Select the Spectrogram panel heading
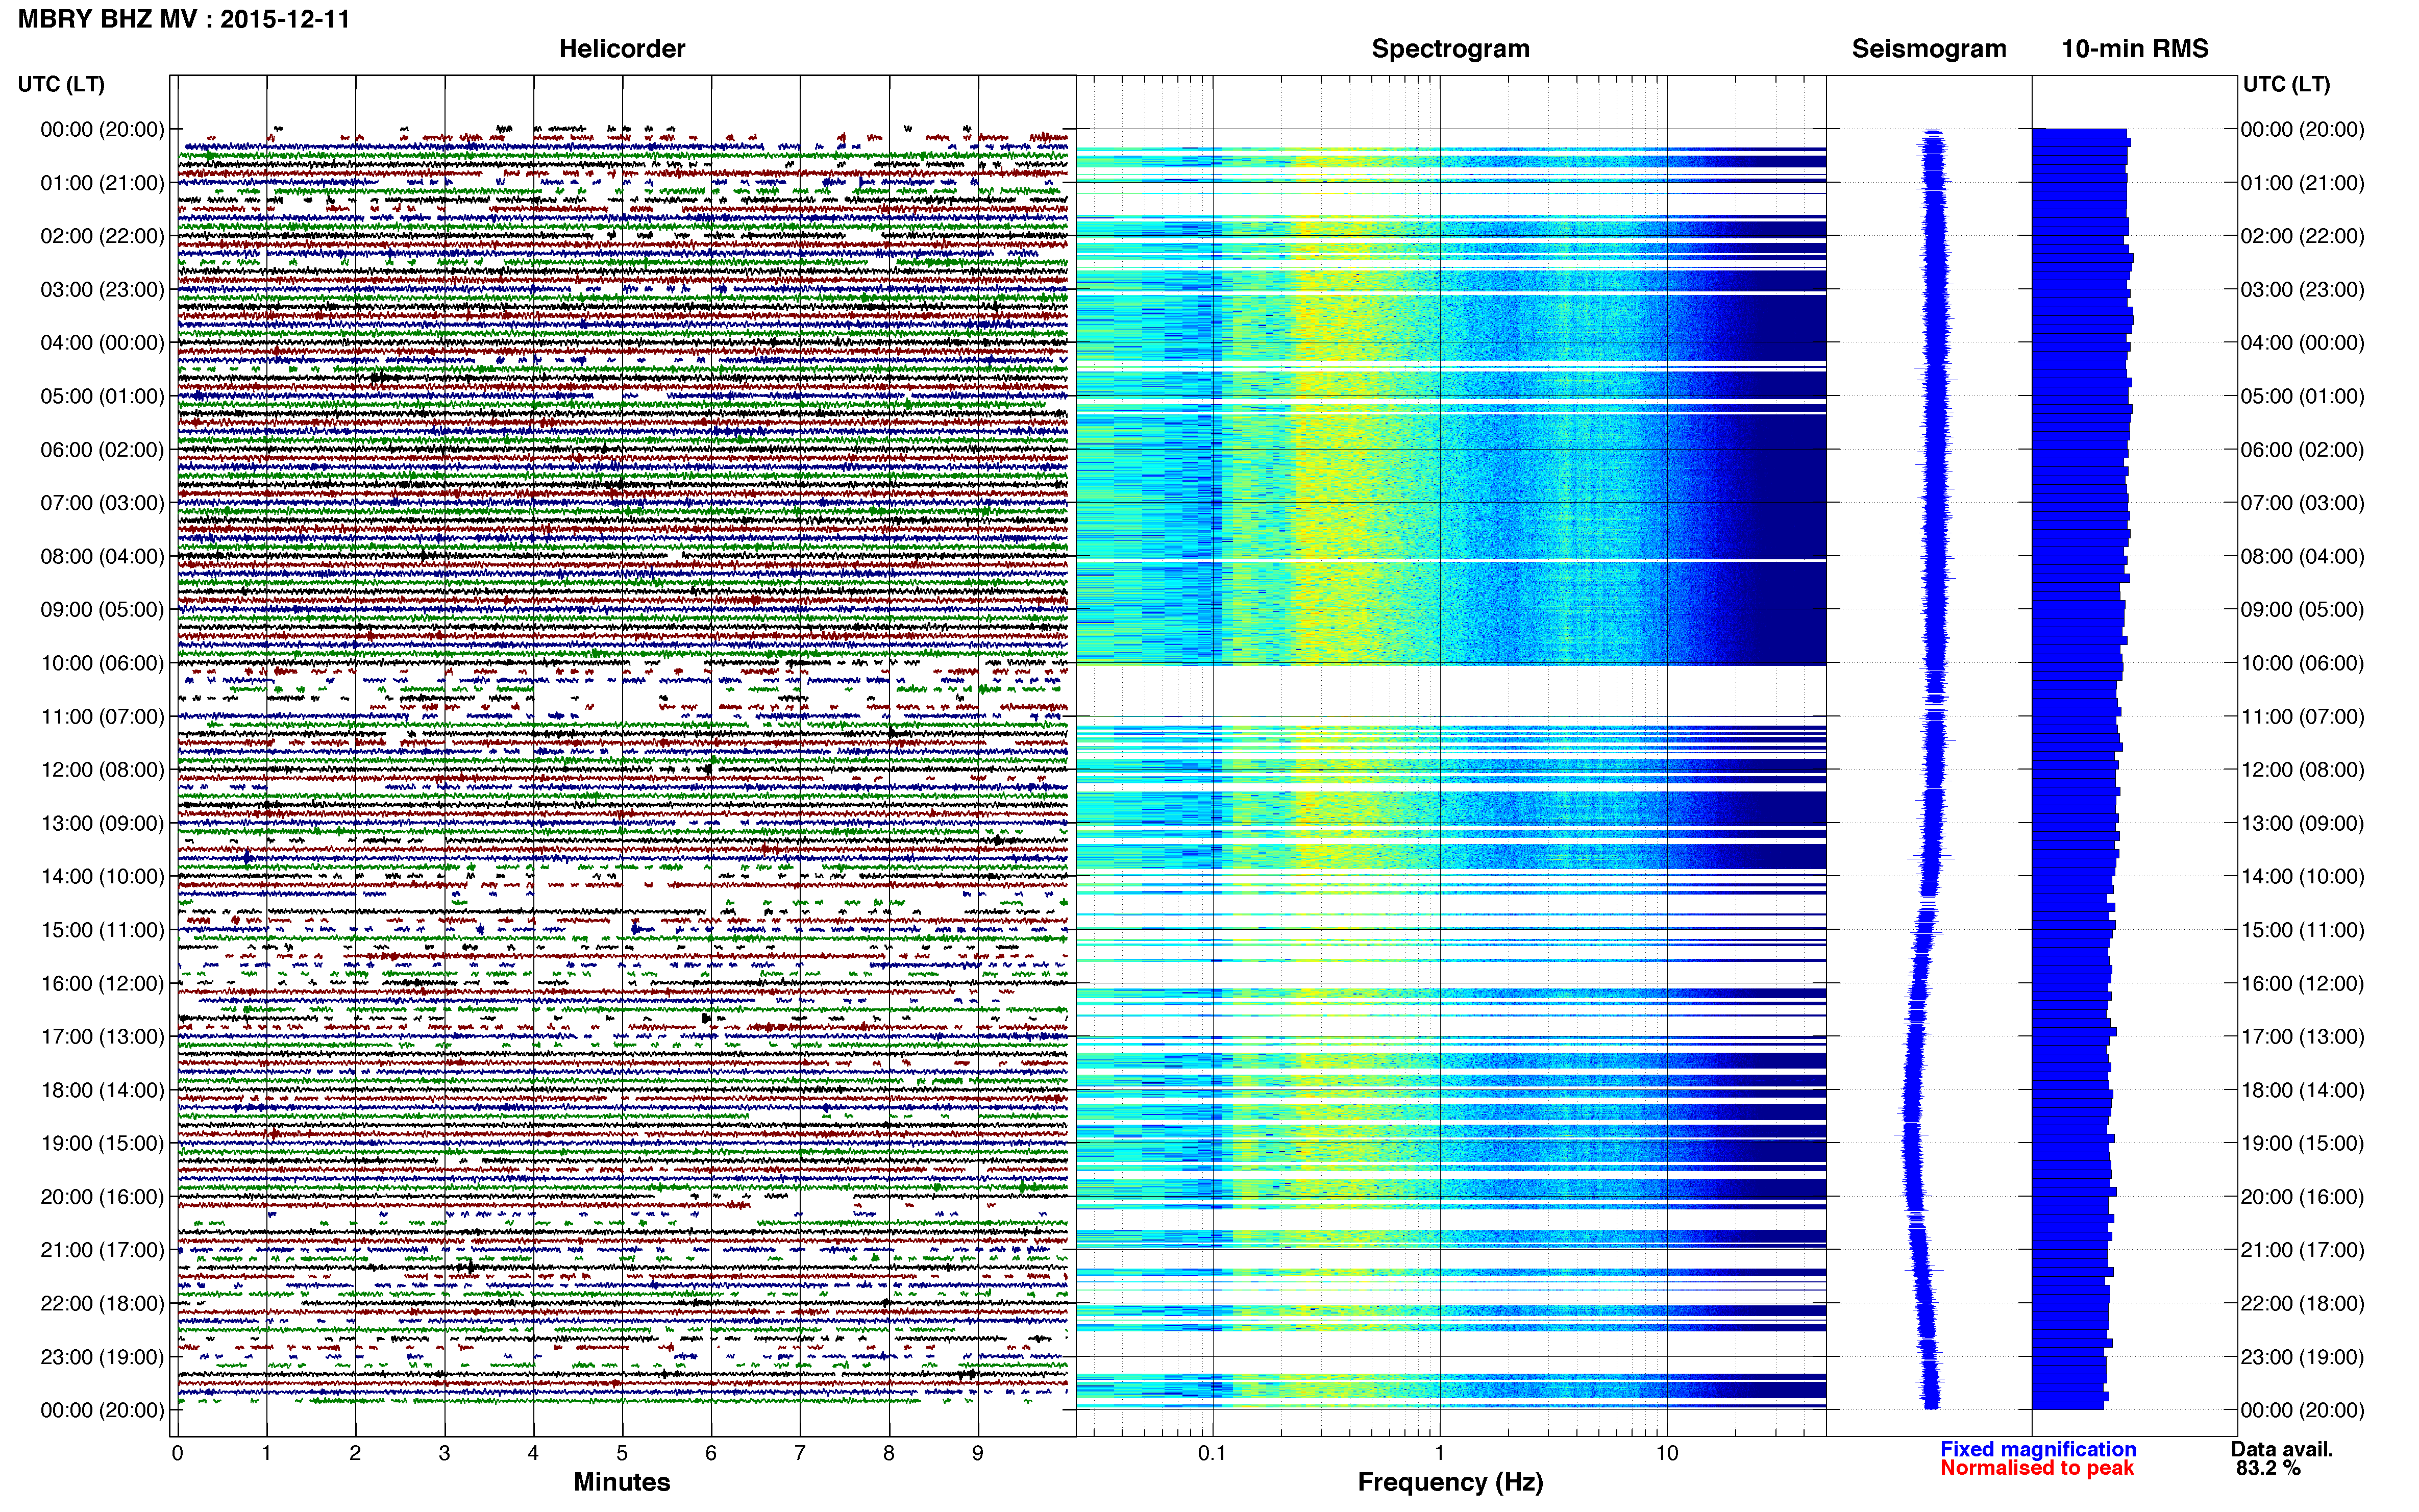The image size is (2419, 1512). click(x=1450, y=49)
